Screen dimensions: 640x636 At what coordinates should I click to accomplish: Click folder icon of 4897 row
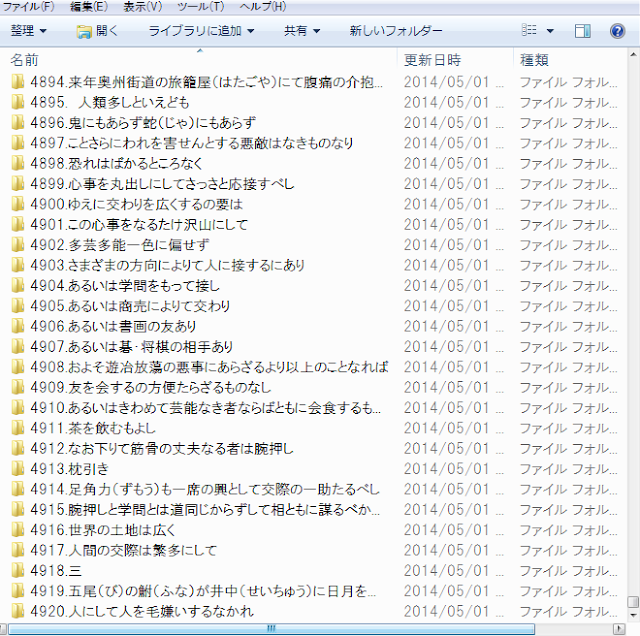(x=18, y=143)
